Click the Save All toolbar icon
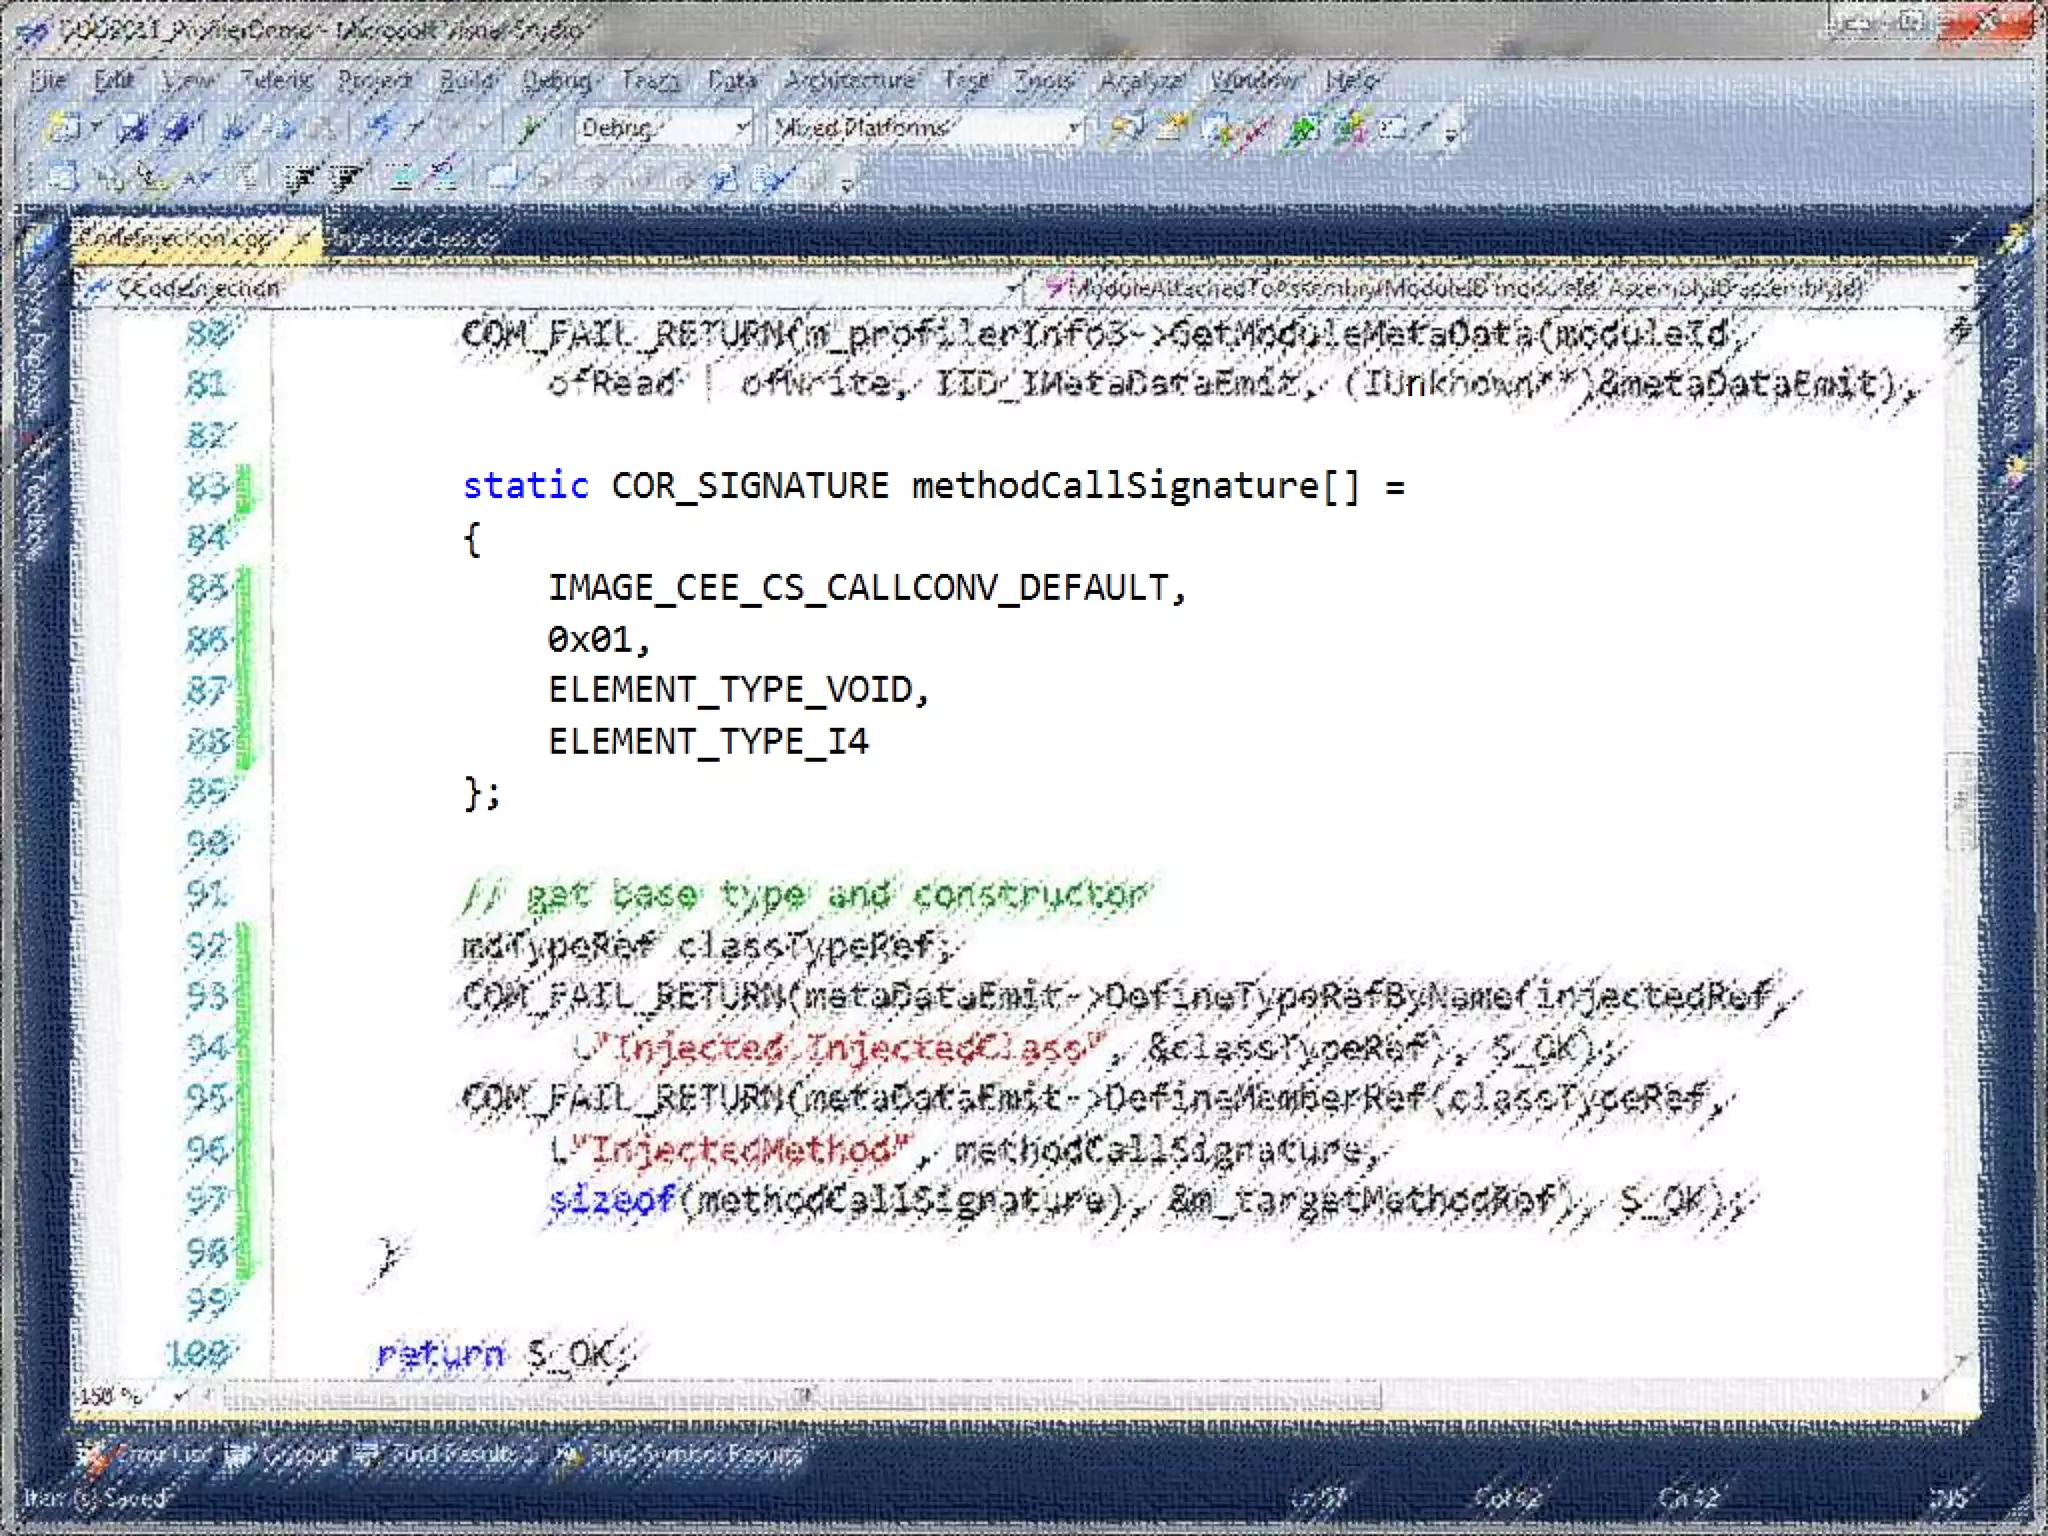This screenshot has width=2048, height=1536. pos(180,128)
